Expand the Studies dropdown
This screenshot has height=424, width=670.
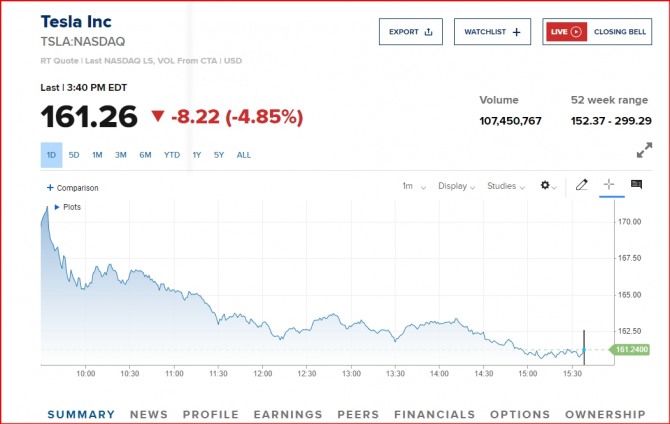506,186
